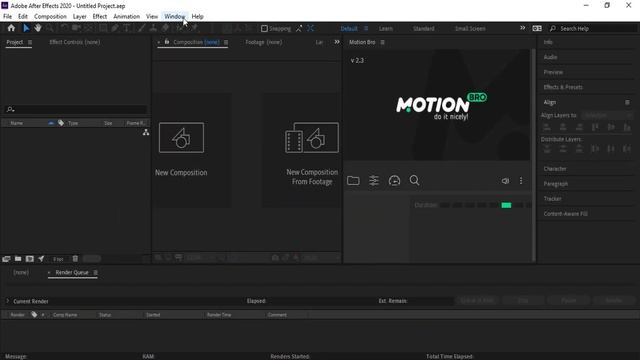Click the New Composition thumbnail icon

pos(181,138)
